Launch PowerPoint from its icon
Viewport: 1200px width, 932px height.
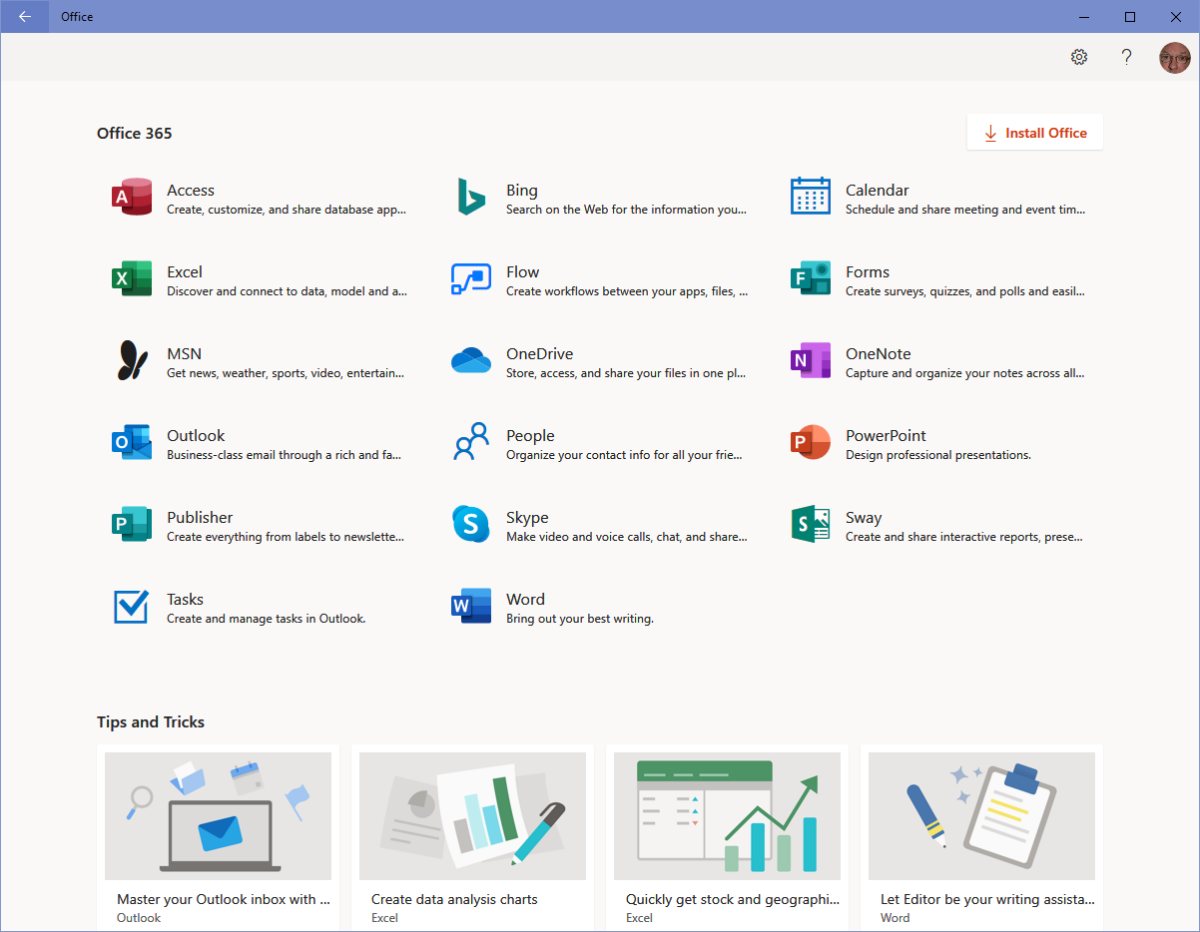(x=810, y=442)
